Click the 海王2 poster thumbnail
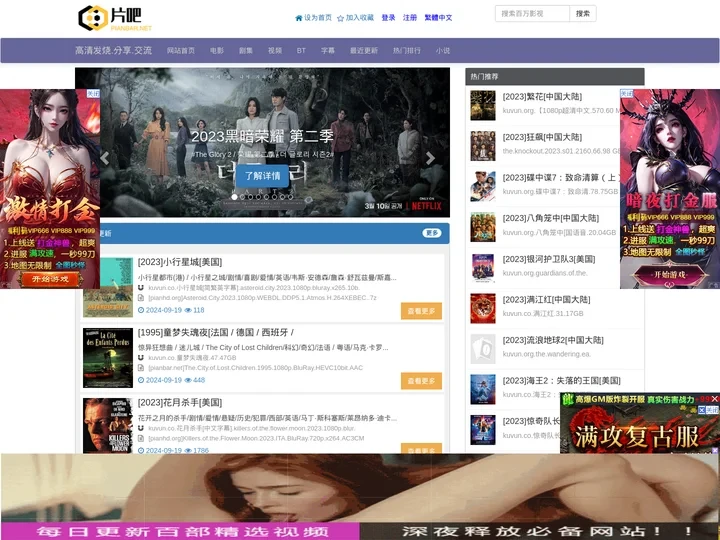 pyautogui.click(x=483, y=389)
